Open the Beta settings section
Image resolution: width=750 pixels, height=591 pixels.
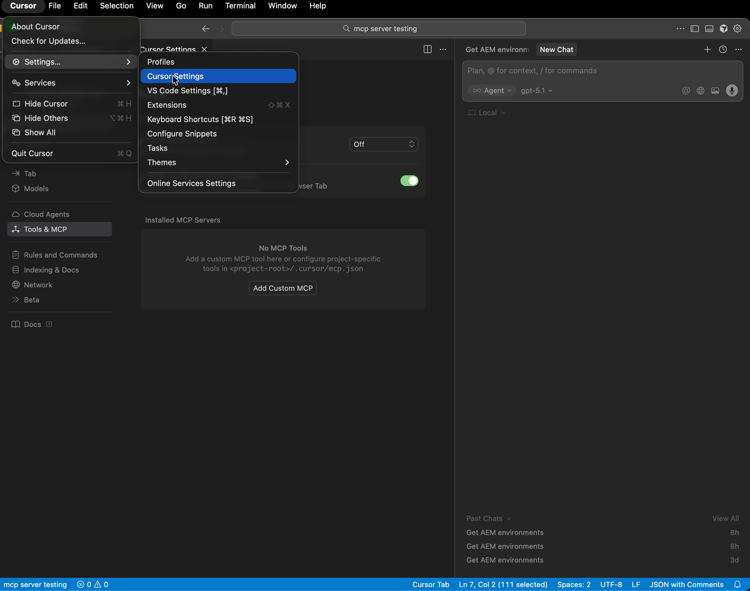pyautogui.click(x=59, y=300)
